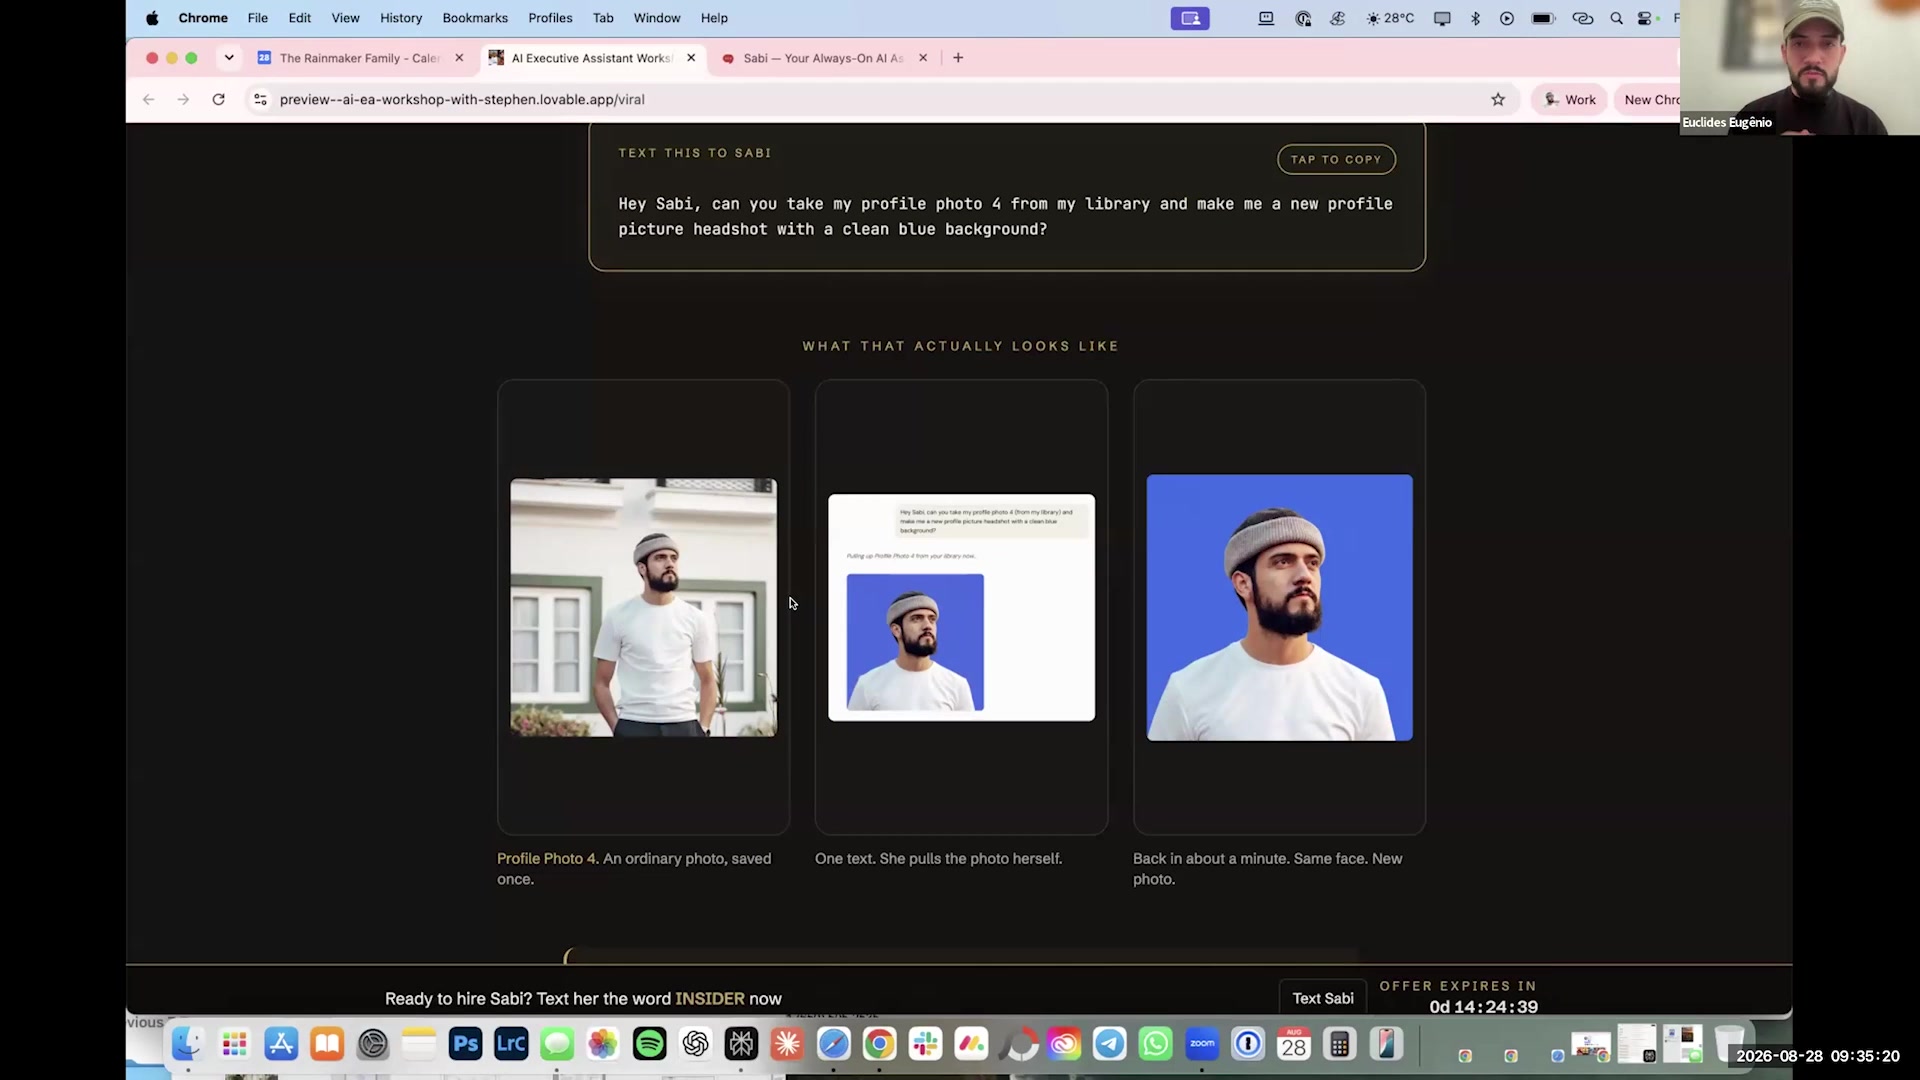Screen dimensions: 1920x1080
Task: Expand the tab search dropdown arrow
Action: [229, 58]
